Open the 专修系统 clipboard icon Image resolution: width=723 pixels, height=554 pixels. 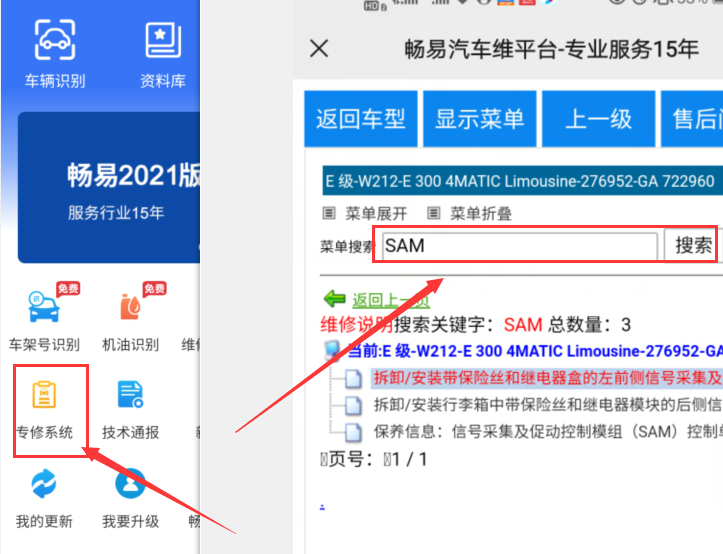click(x=44, y=395)
